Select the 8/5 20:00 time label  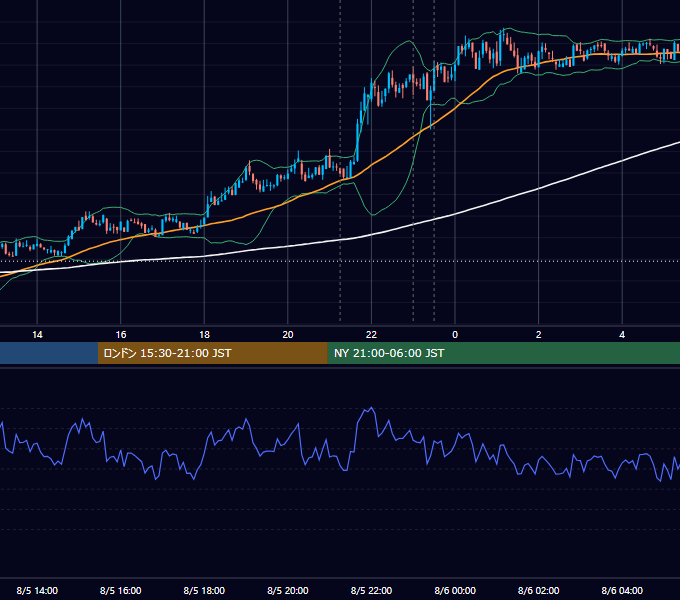click(288, 590)
